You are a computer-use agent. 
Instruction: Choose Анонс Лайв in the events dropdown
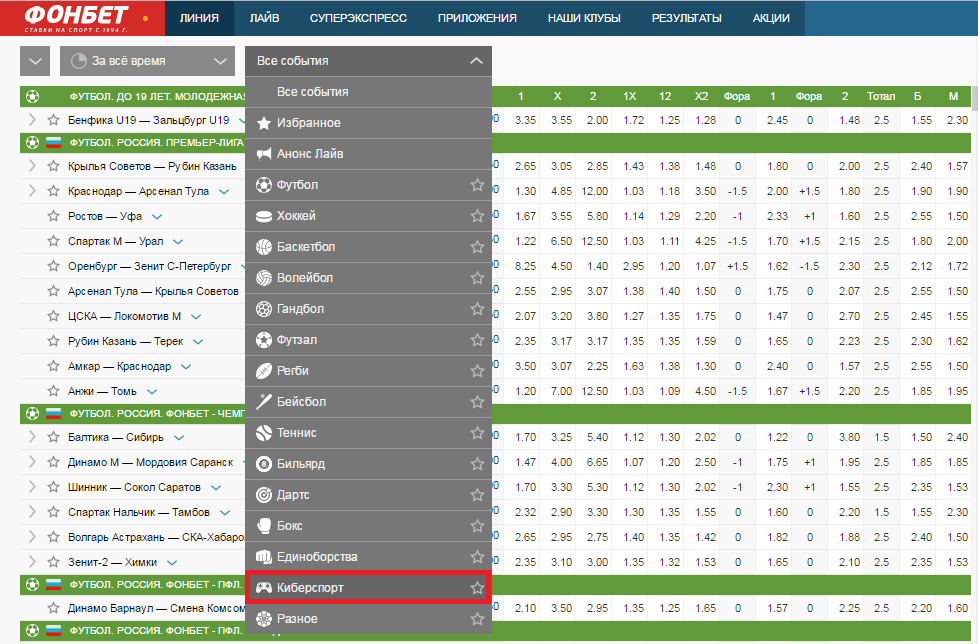(x=368, y=153)
